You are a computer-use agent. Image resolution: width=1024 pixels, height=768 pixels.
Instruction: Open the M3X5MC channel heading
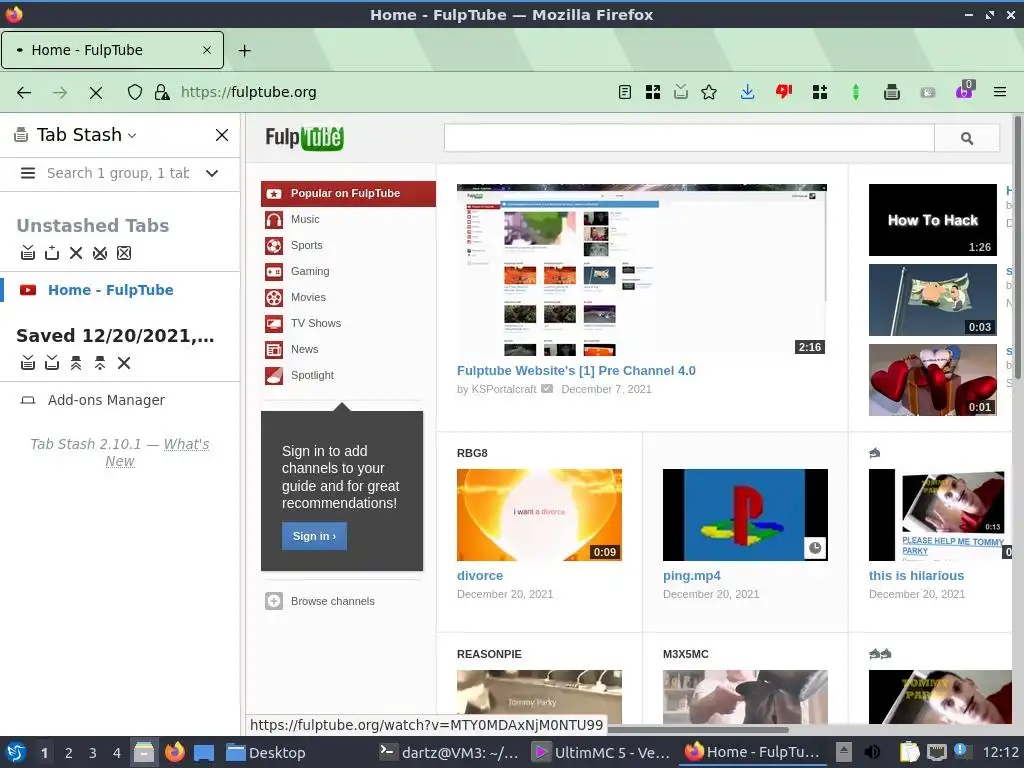click(x=686, y=654)
